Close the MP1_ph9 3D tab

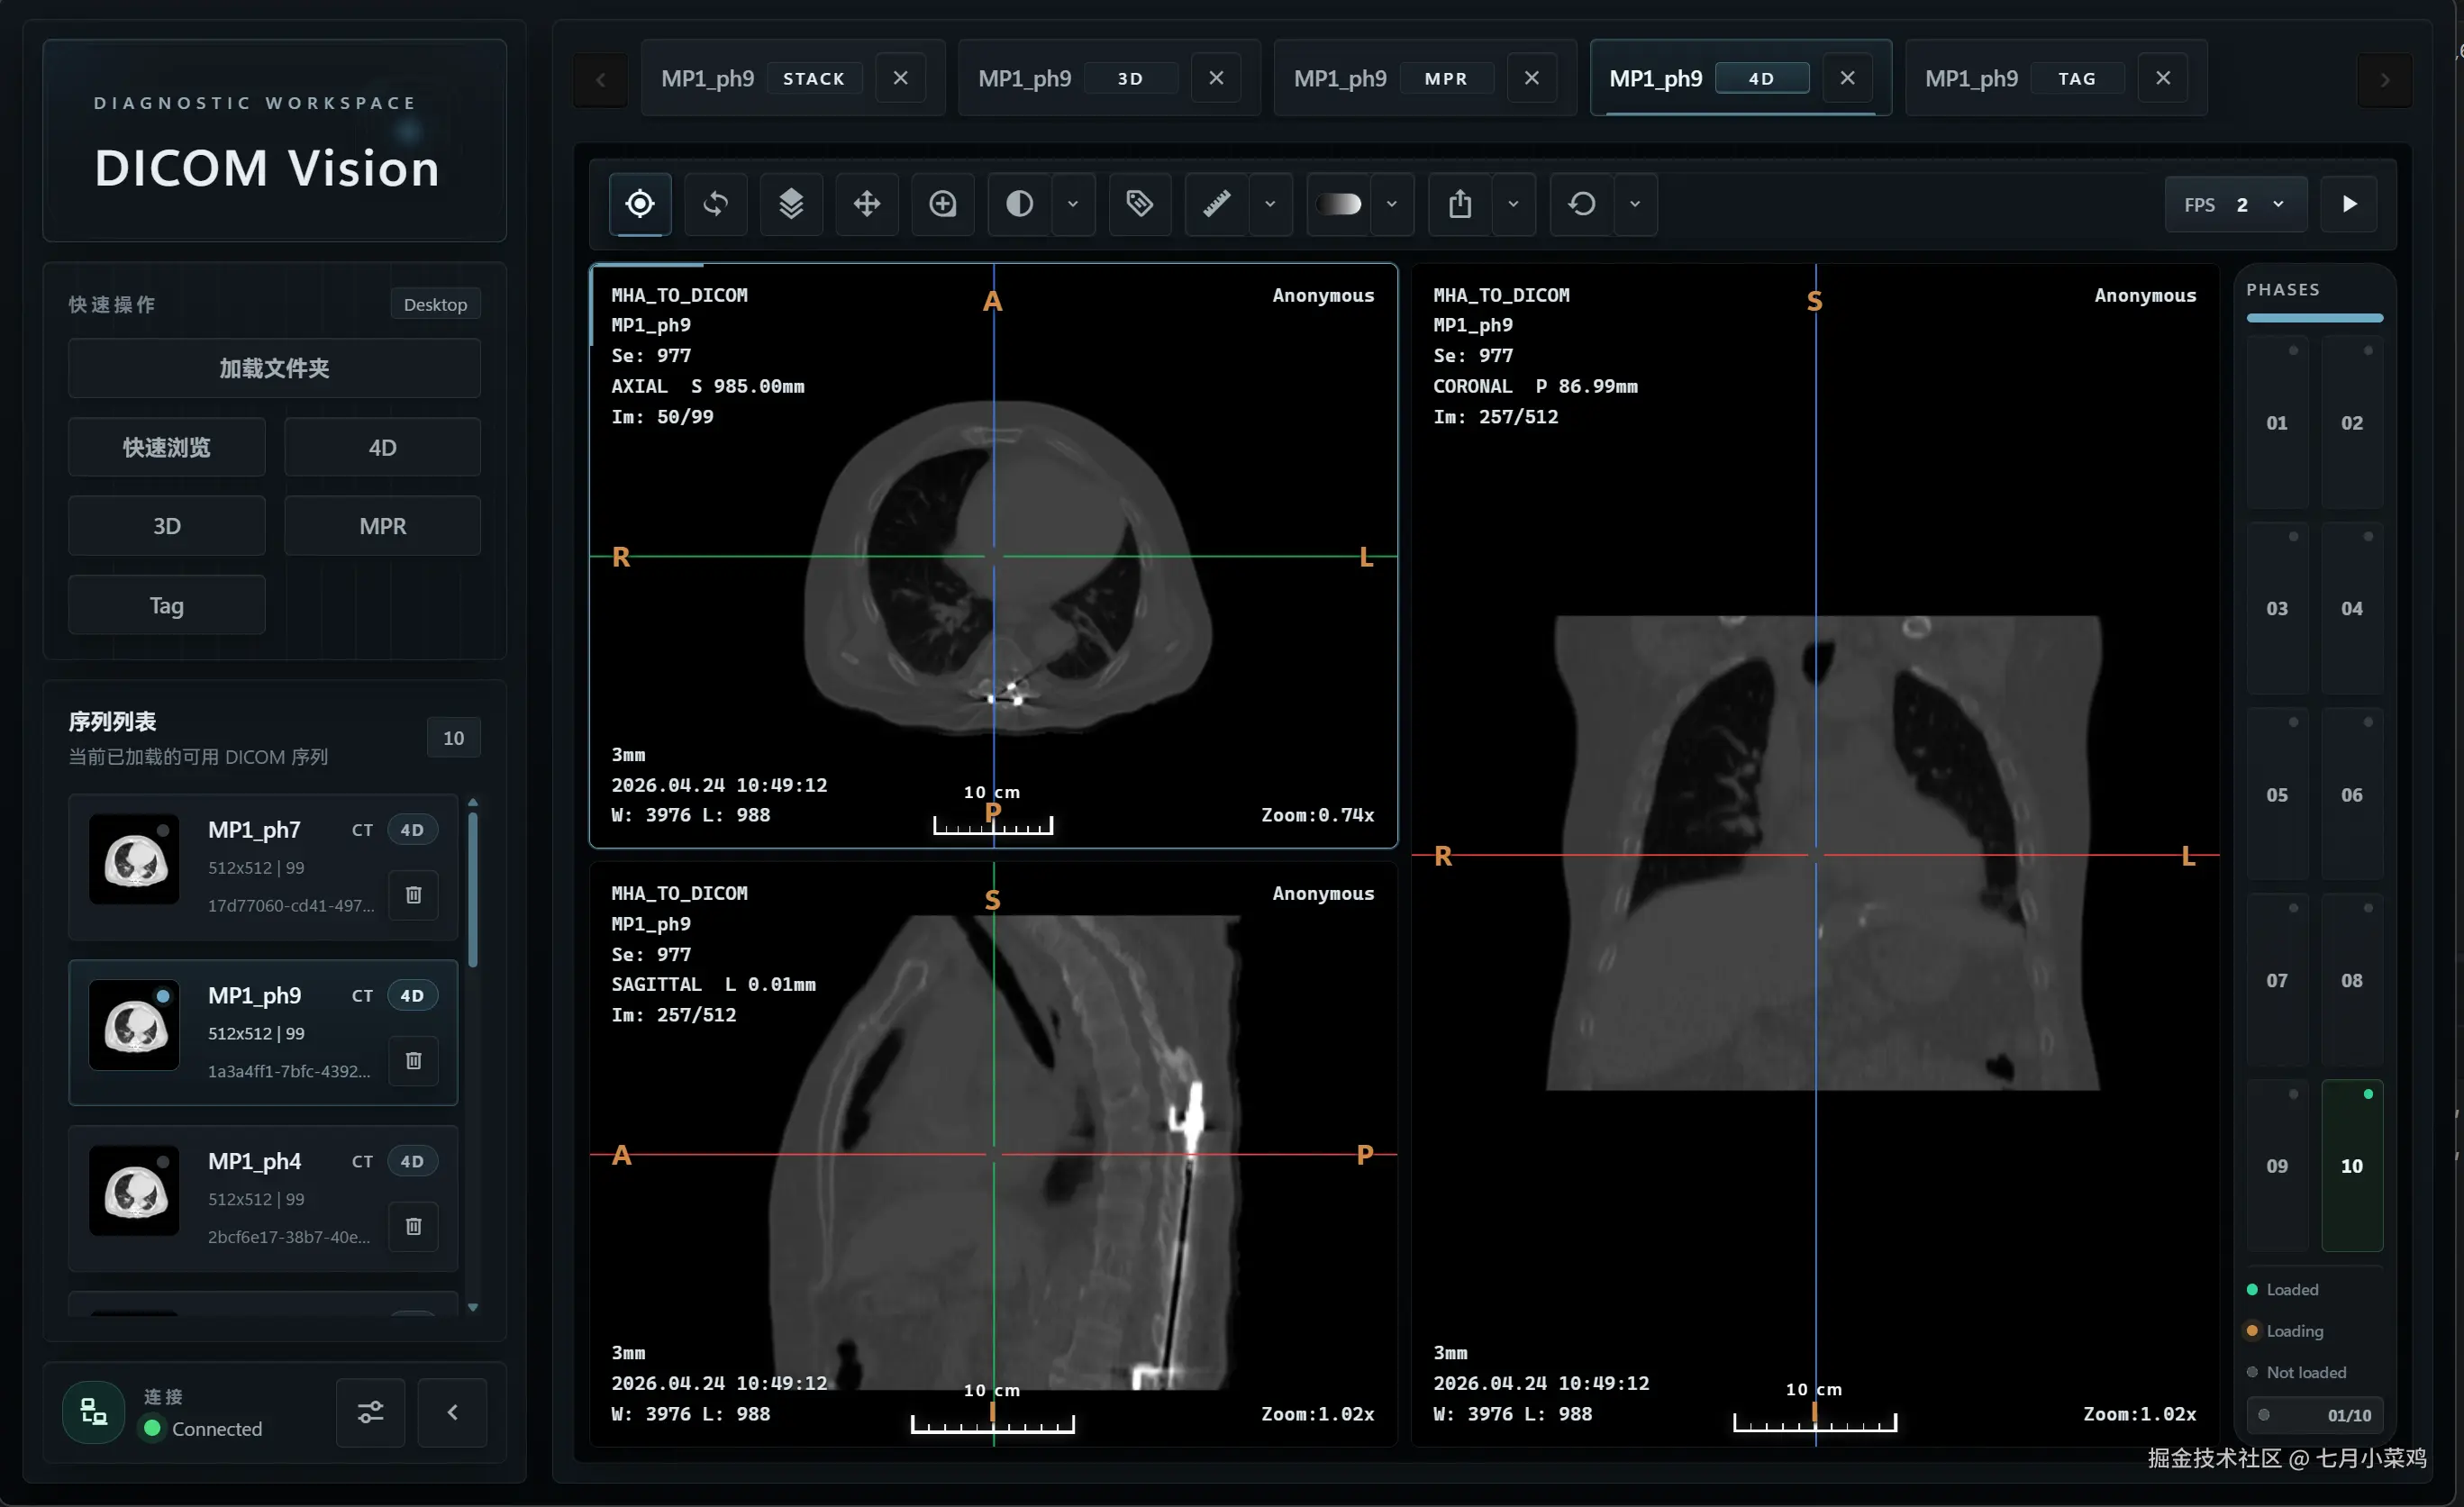tap(1216, 78)
